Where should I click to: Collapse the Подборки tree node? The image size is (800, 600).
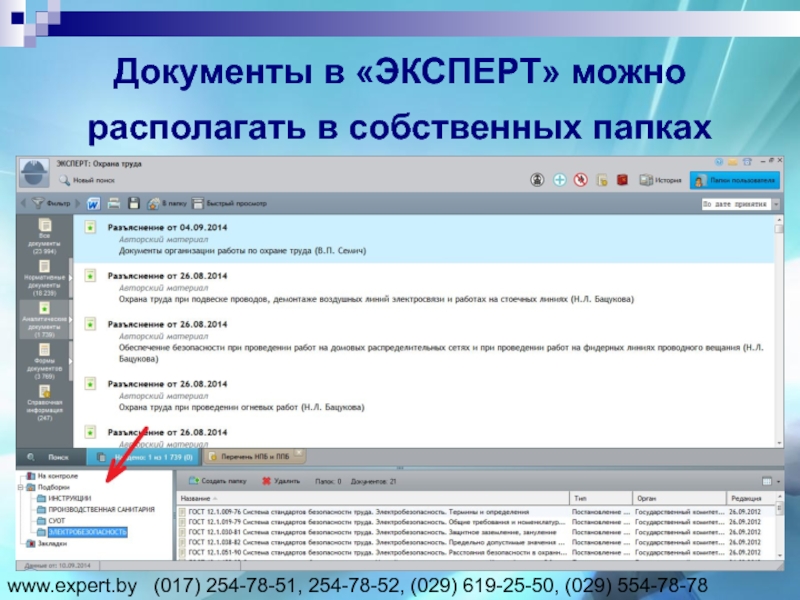(20, 487)
